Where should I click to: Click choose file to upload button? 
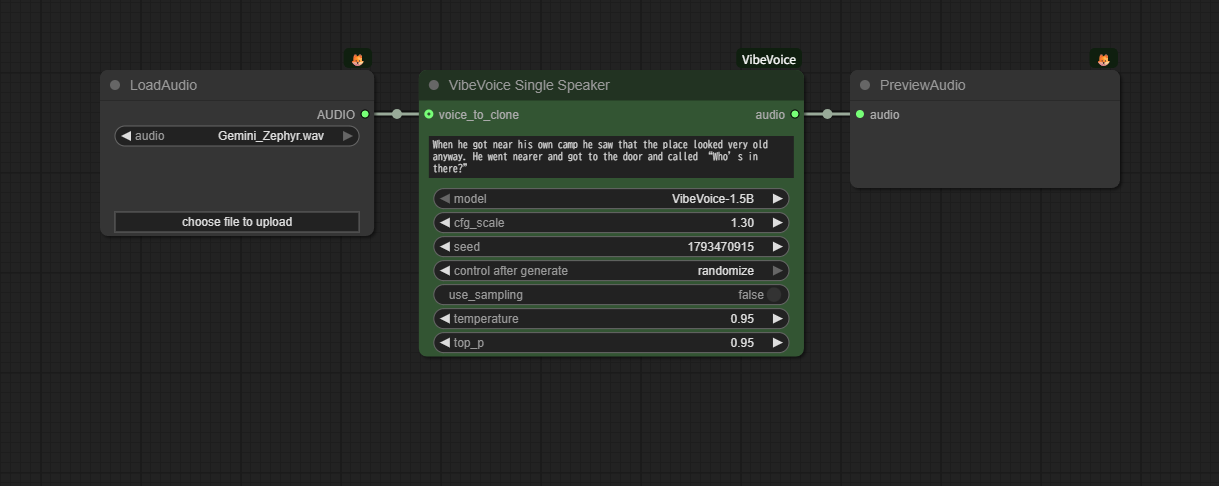[x=237, y=222]
